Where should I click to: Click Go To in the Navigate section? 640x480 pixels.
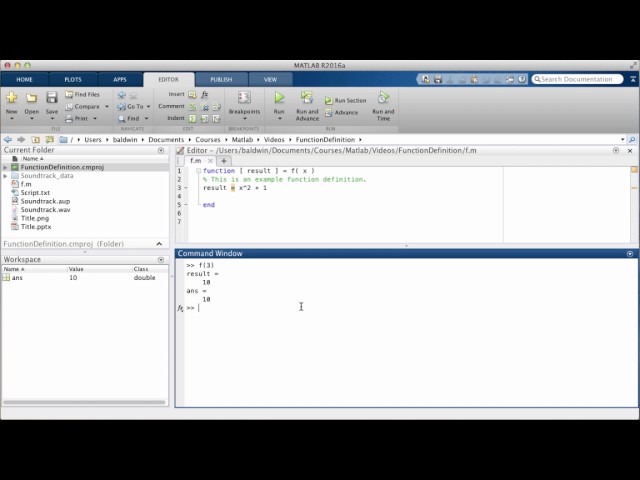[x=131, y=107]
